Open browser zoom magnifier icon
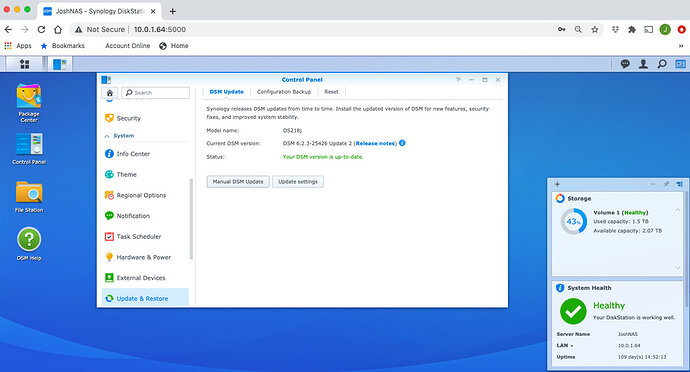Image resolution: width=690 pixels, height=372 pixels. pos(578,29)
